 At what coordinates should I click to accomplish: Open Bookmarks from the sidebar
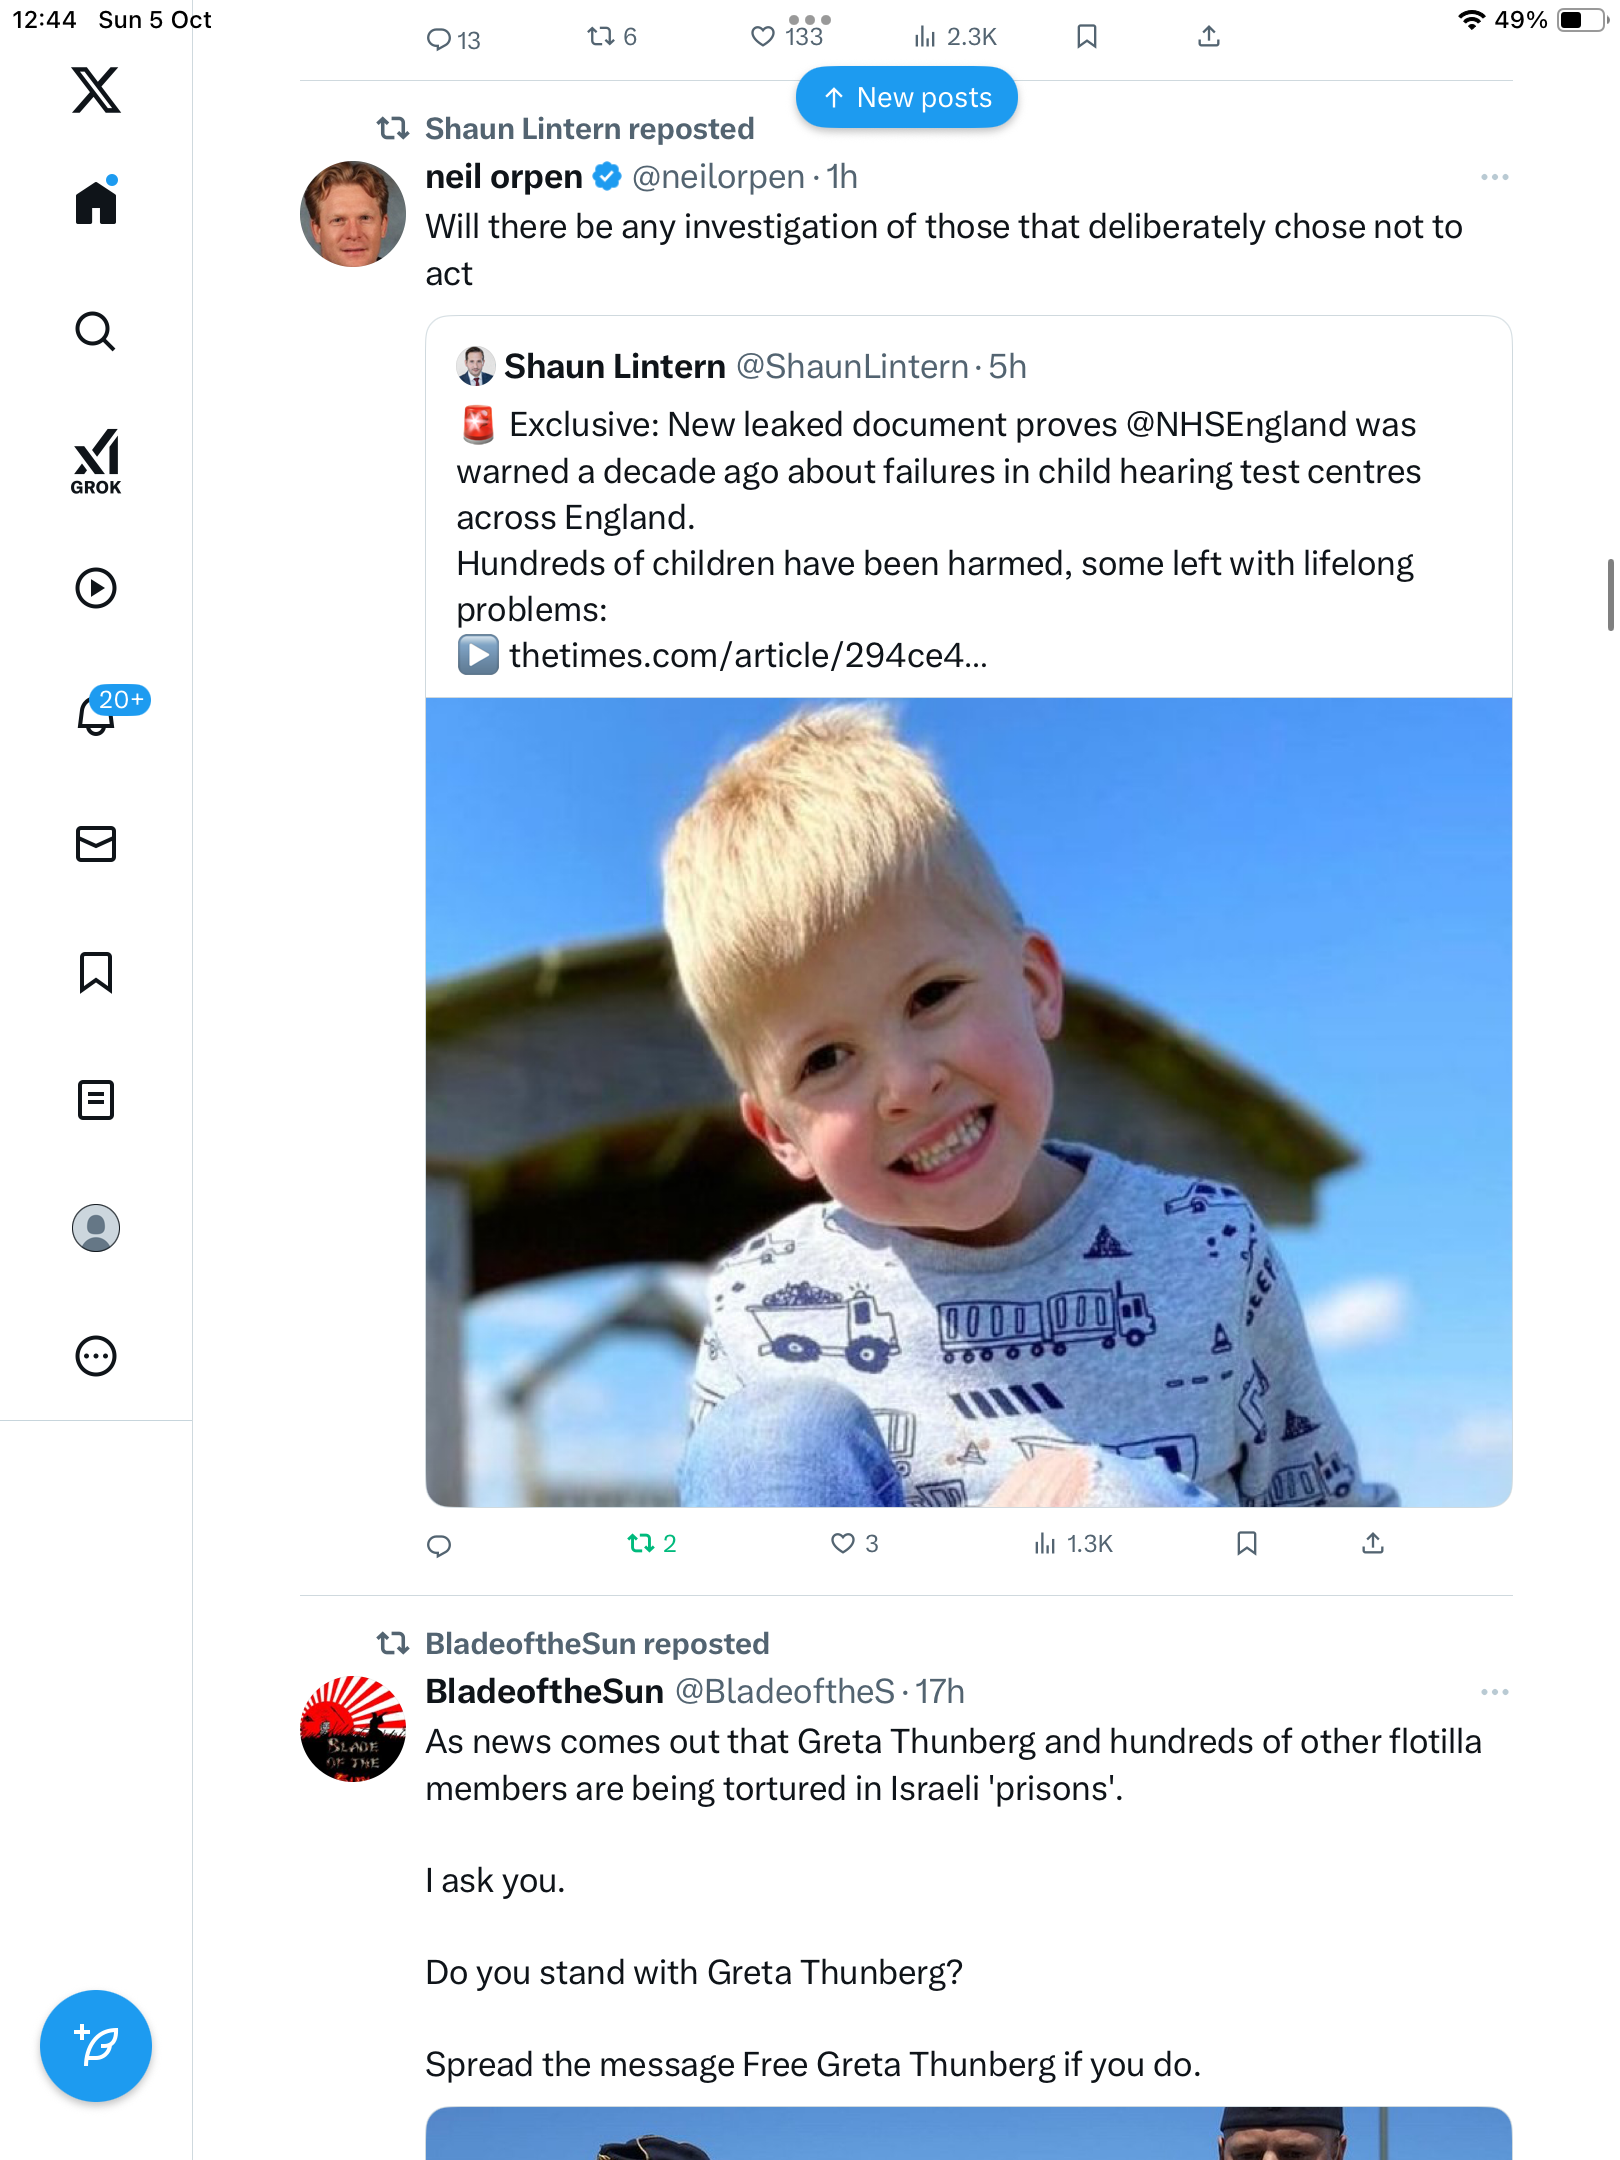coord(96,972)
